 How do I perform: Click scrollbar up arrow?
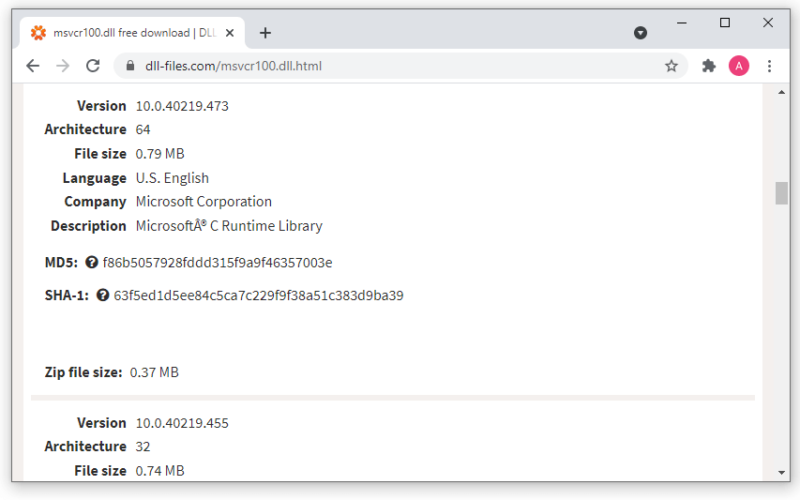point(782,92)
